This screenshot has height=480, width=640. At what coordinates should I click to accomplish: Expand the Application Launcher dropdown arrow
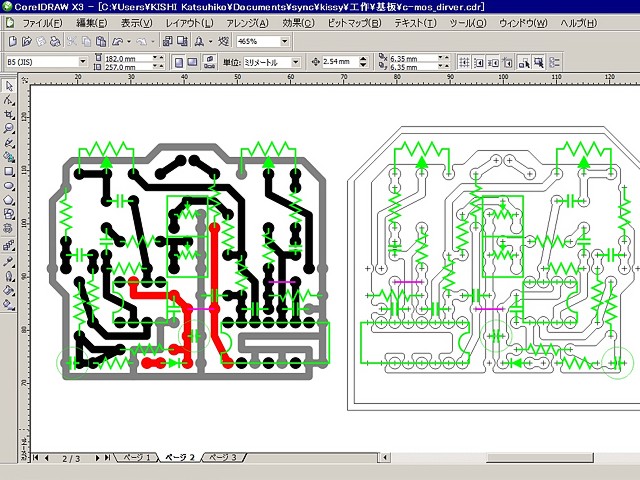coord(211,41)
